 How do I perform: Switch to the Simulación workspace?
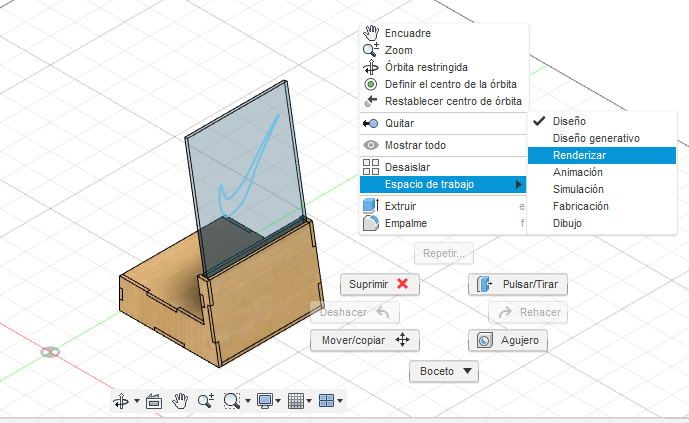tap(602, 189)
